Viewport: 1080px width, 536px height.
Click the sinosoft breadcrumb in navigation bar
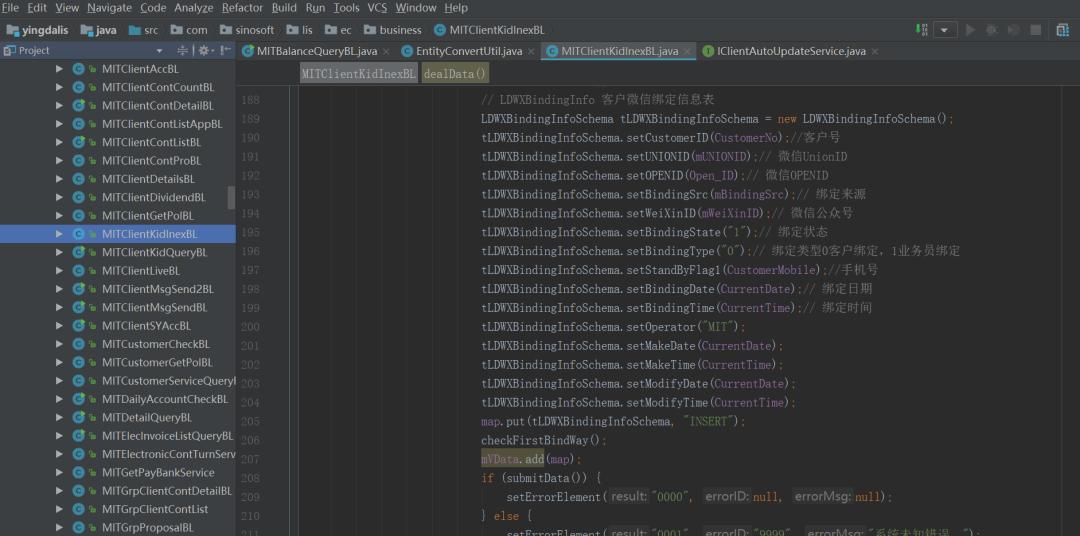254,30
